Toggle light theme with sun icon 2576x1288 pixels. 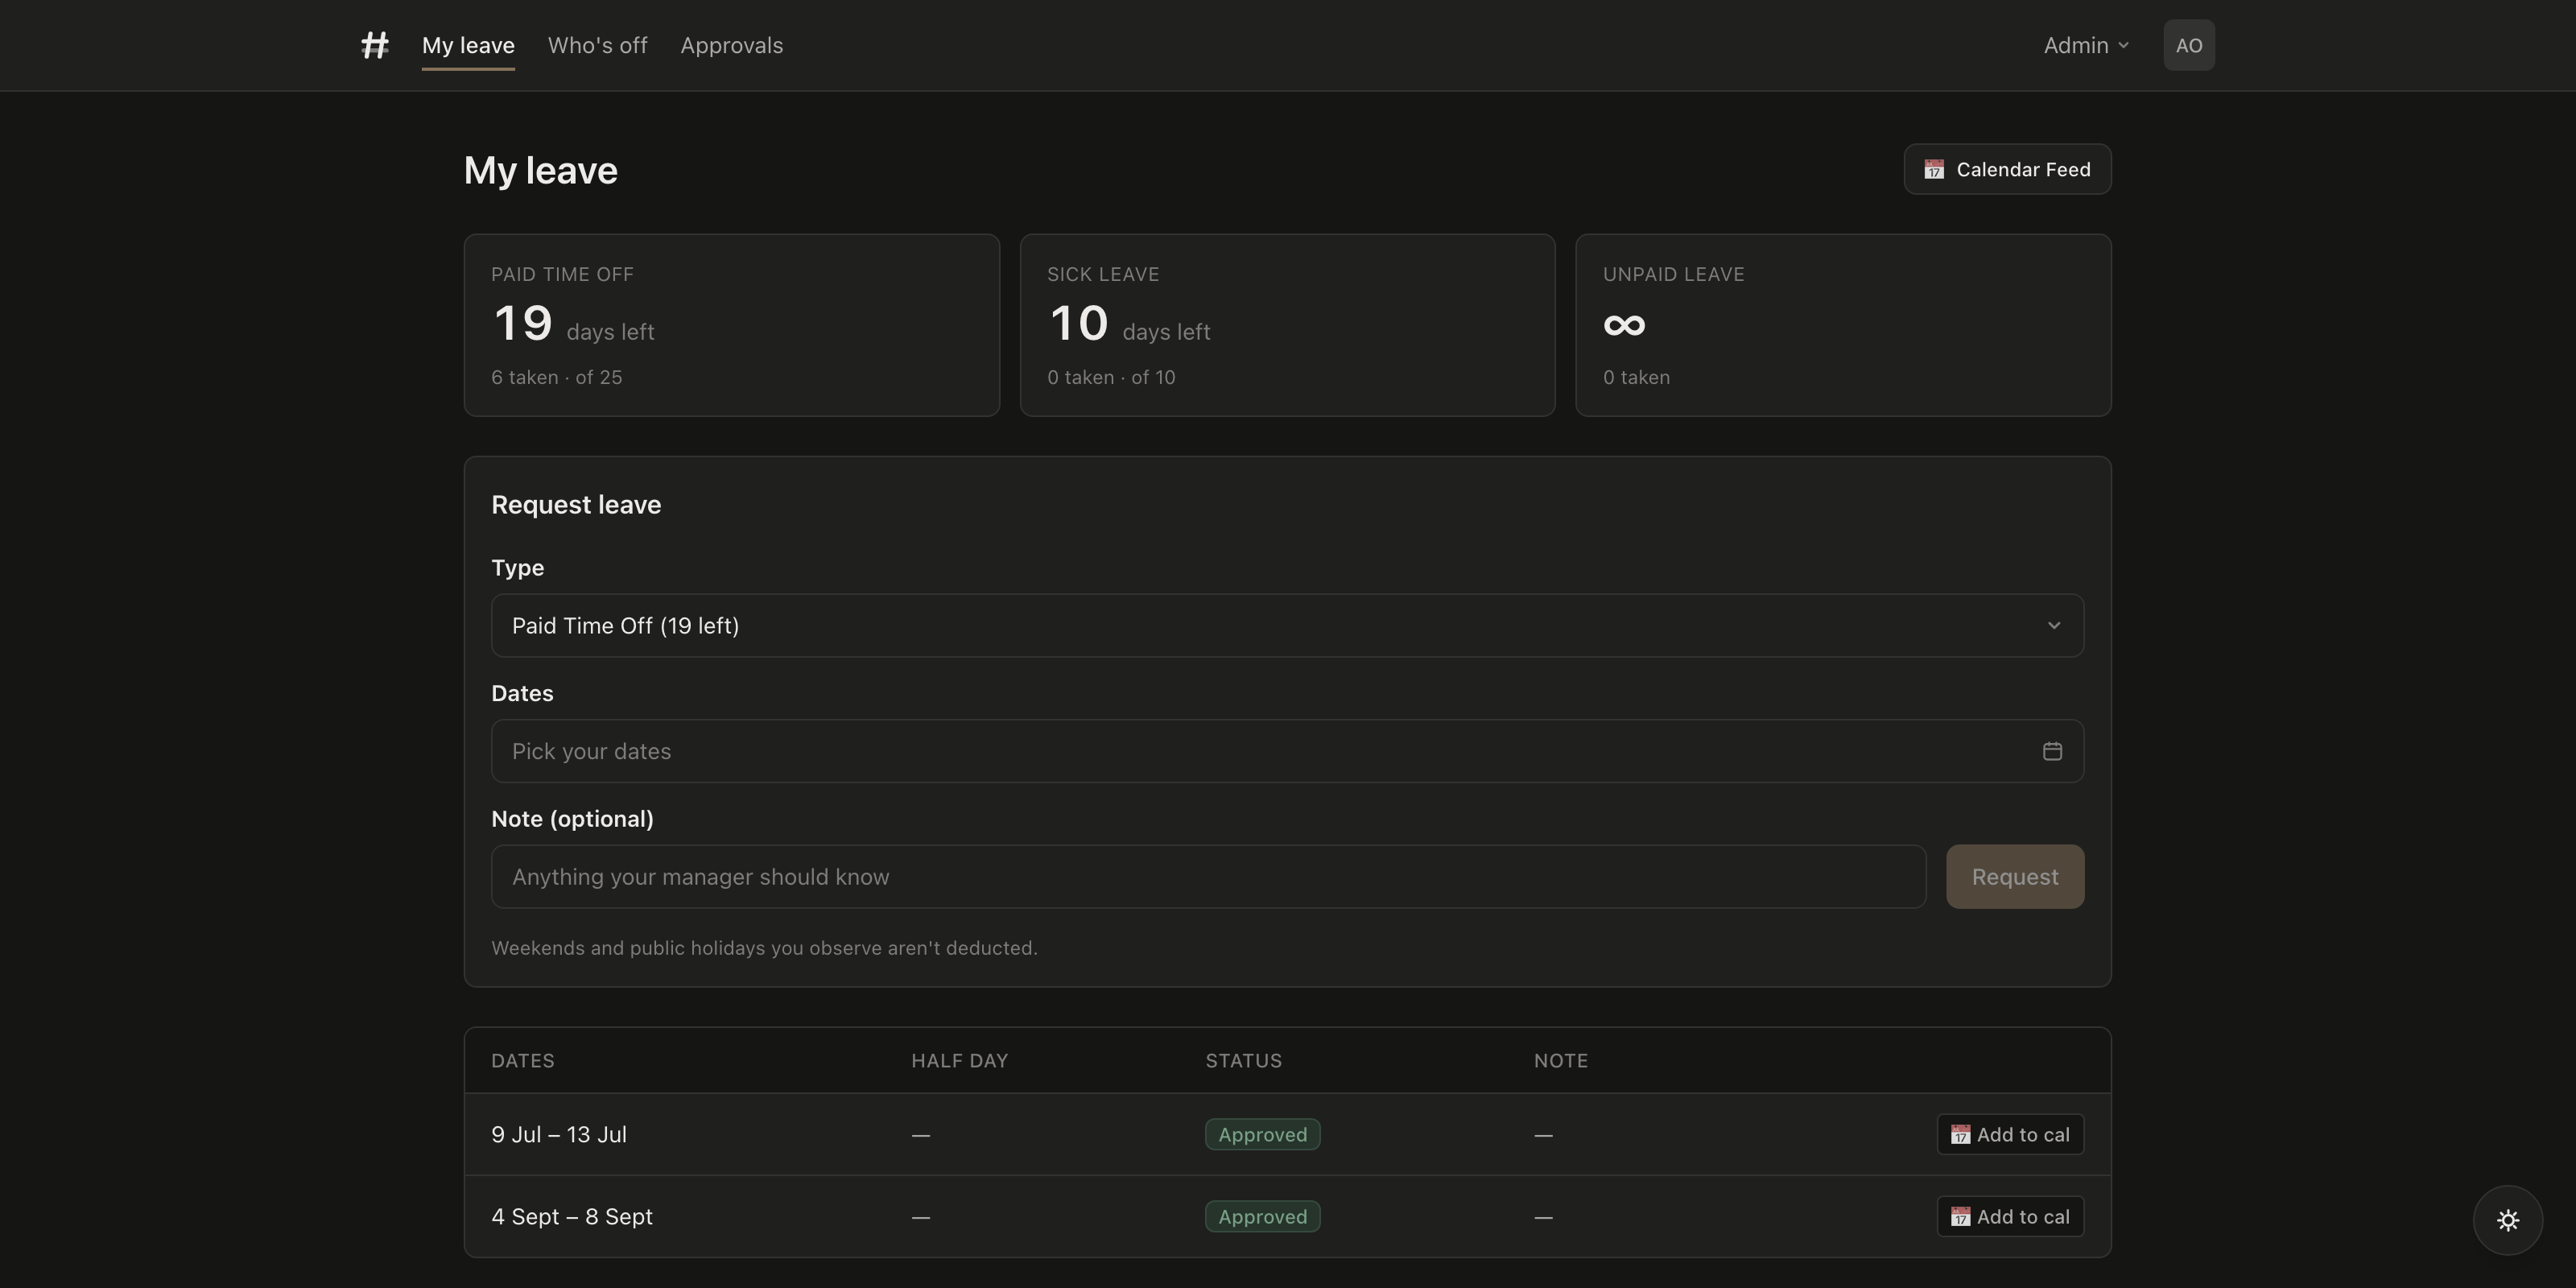click(2507, 1220)
